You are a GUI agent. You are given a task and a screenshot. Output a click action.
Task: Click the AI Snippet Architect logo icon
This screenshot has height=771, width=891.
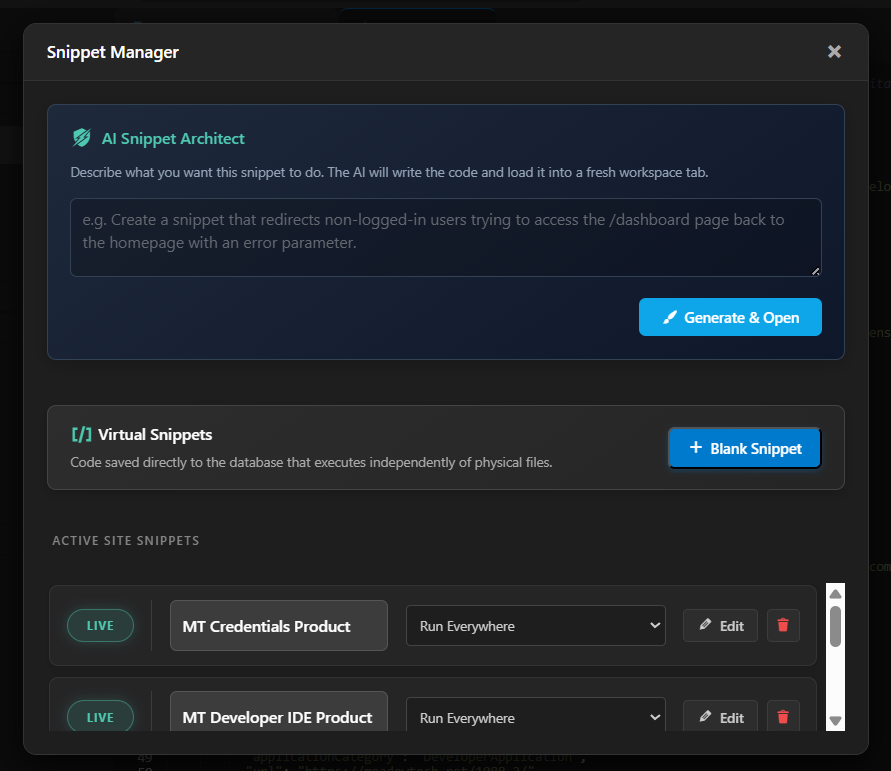[x=82, y=138]
